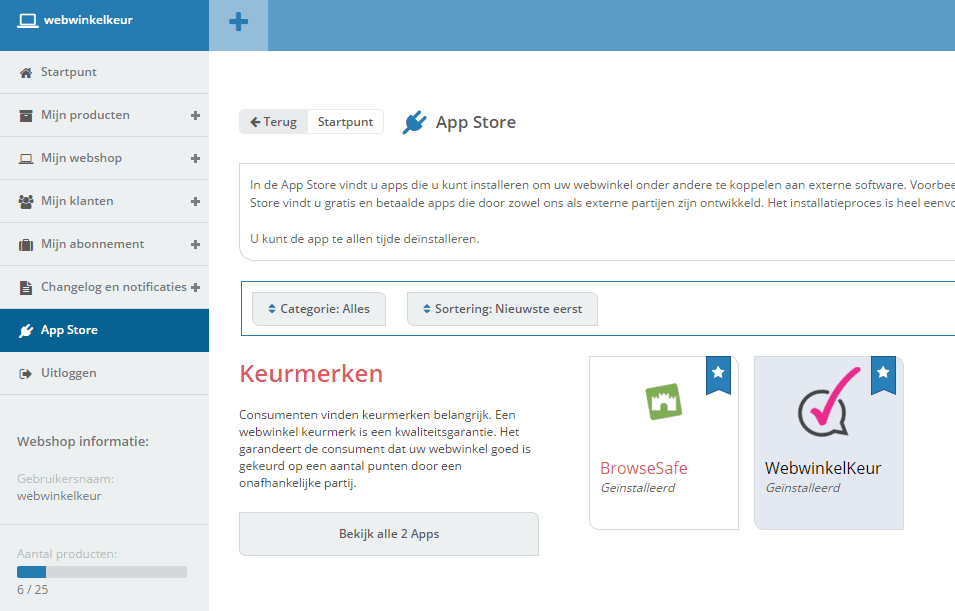The image size is (955, 611).
Task: Click the Aantal producten progress bar
Action: [x=101, y=572]
